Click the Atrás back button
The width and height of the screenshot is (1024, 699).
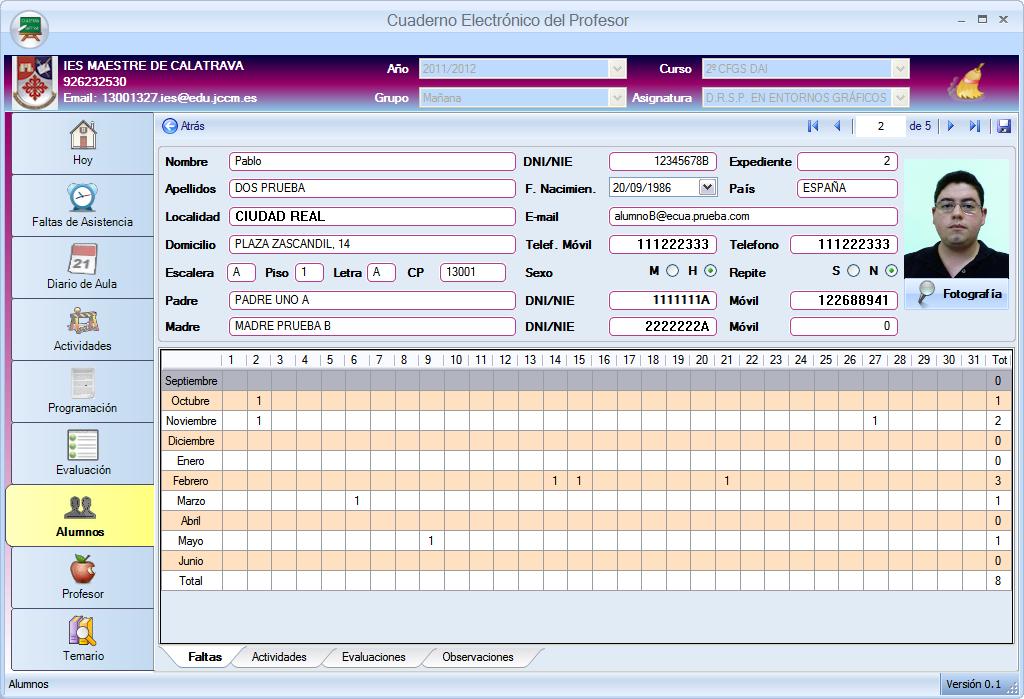point(184,126)
